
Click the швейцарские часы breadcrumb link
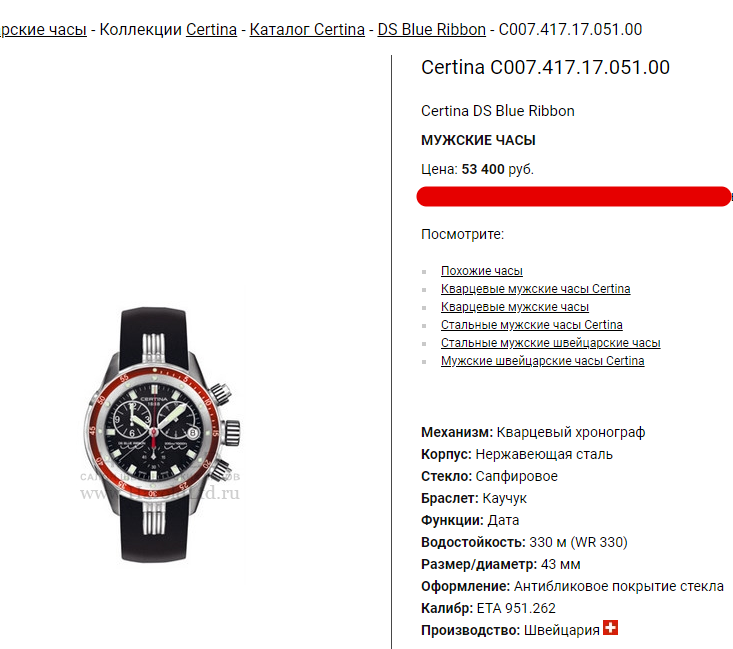point(43,29)
